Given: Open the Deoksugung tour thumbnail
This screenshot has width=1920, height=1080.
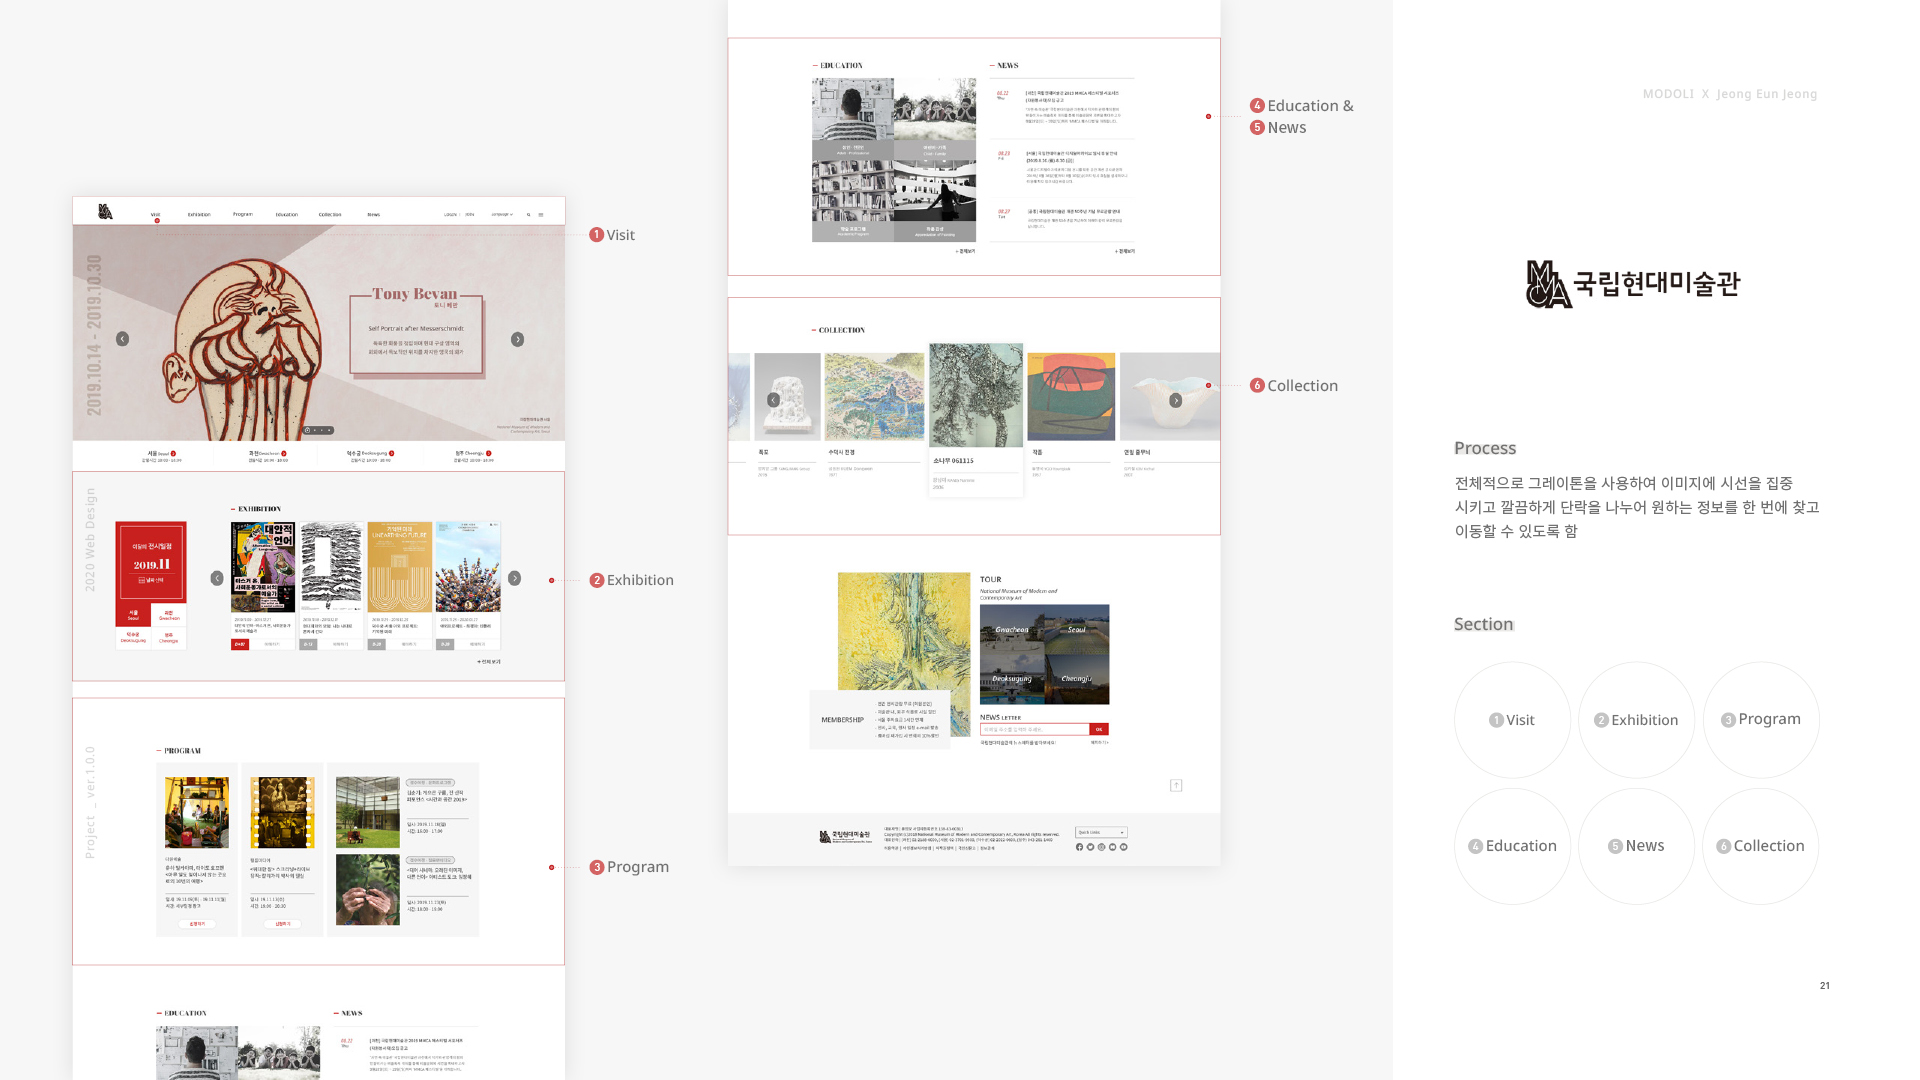Looking at the screenshot, I should [1012, 679].
